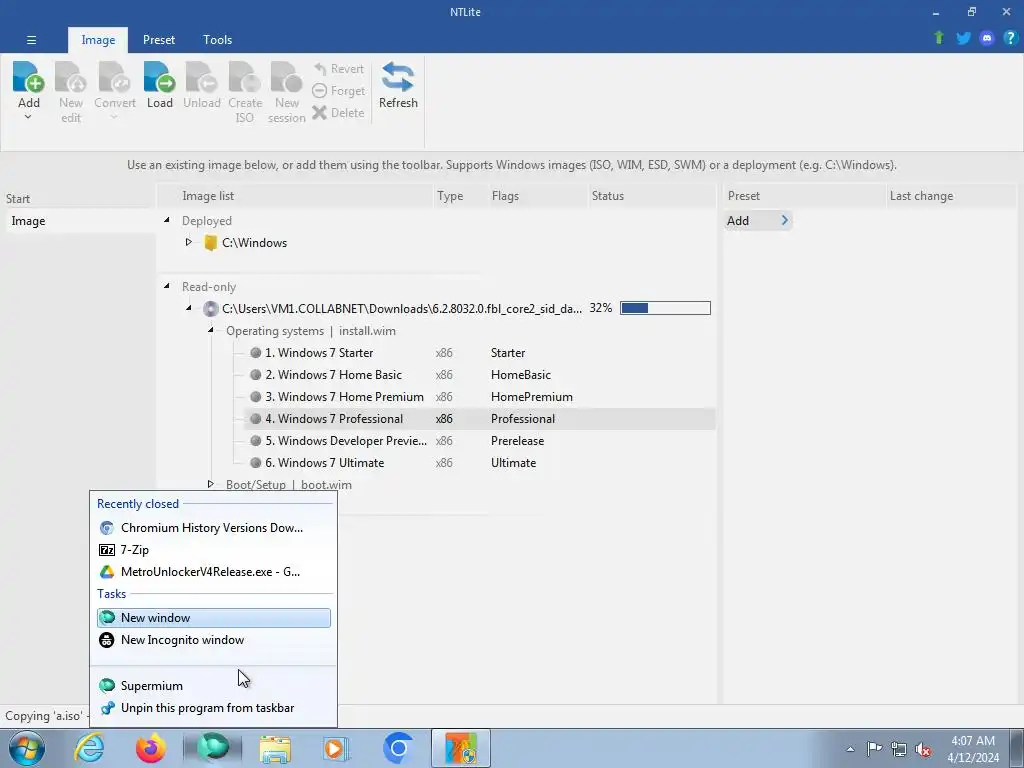Launch Firefox from the taskbar
Screen dimensions: 1024x768
pos(150,748)
